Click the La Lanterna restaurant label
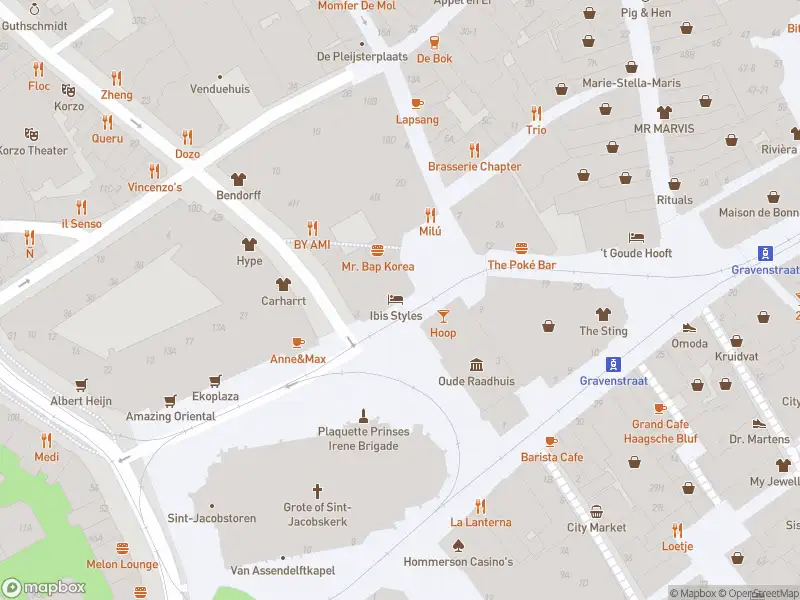This screenshot has width=800, height=600. click(x=481, y=522)
